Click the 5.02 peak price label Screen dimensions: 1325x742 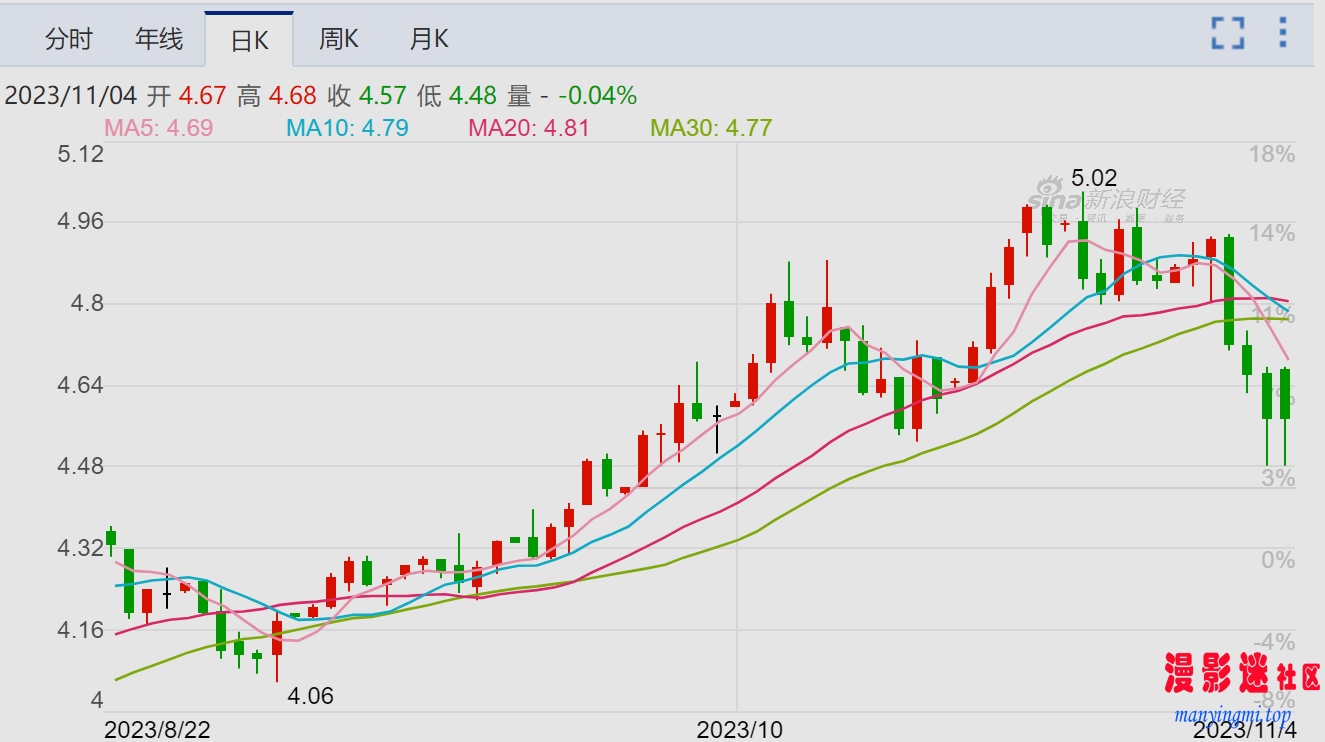pos(1094,179)
